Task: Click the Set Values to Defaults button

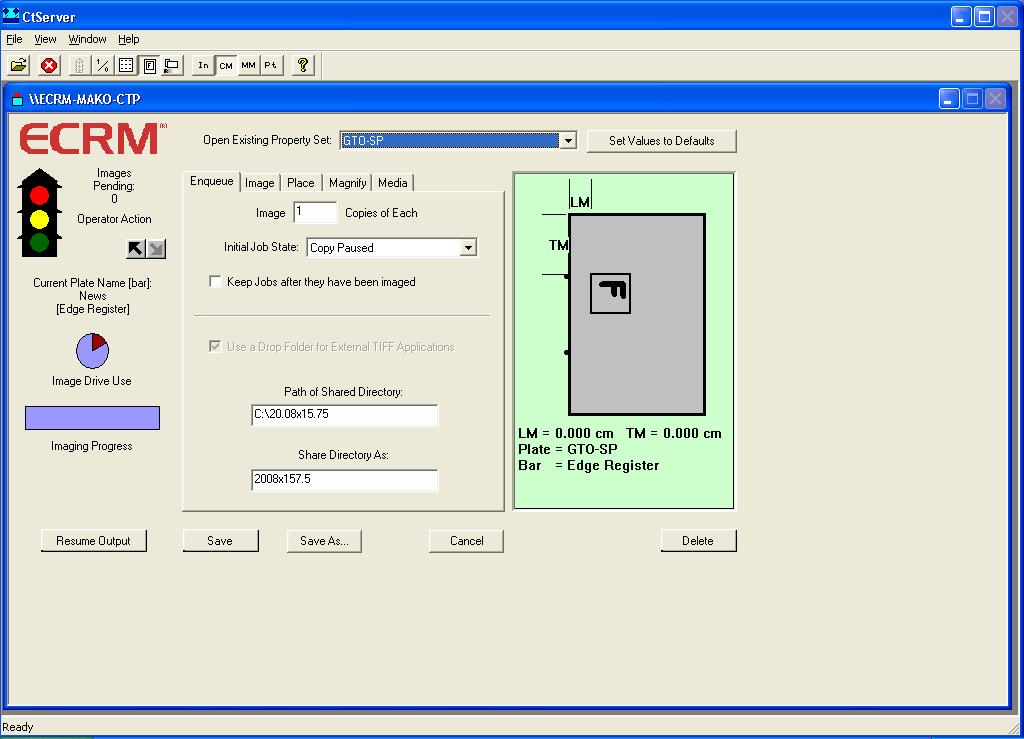Action: [x=661, y=141]
